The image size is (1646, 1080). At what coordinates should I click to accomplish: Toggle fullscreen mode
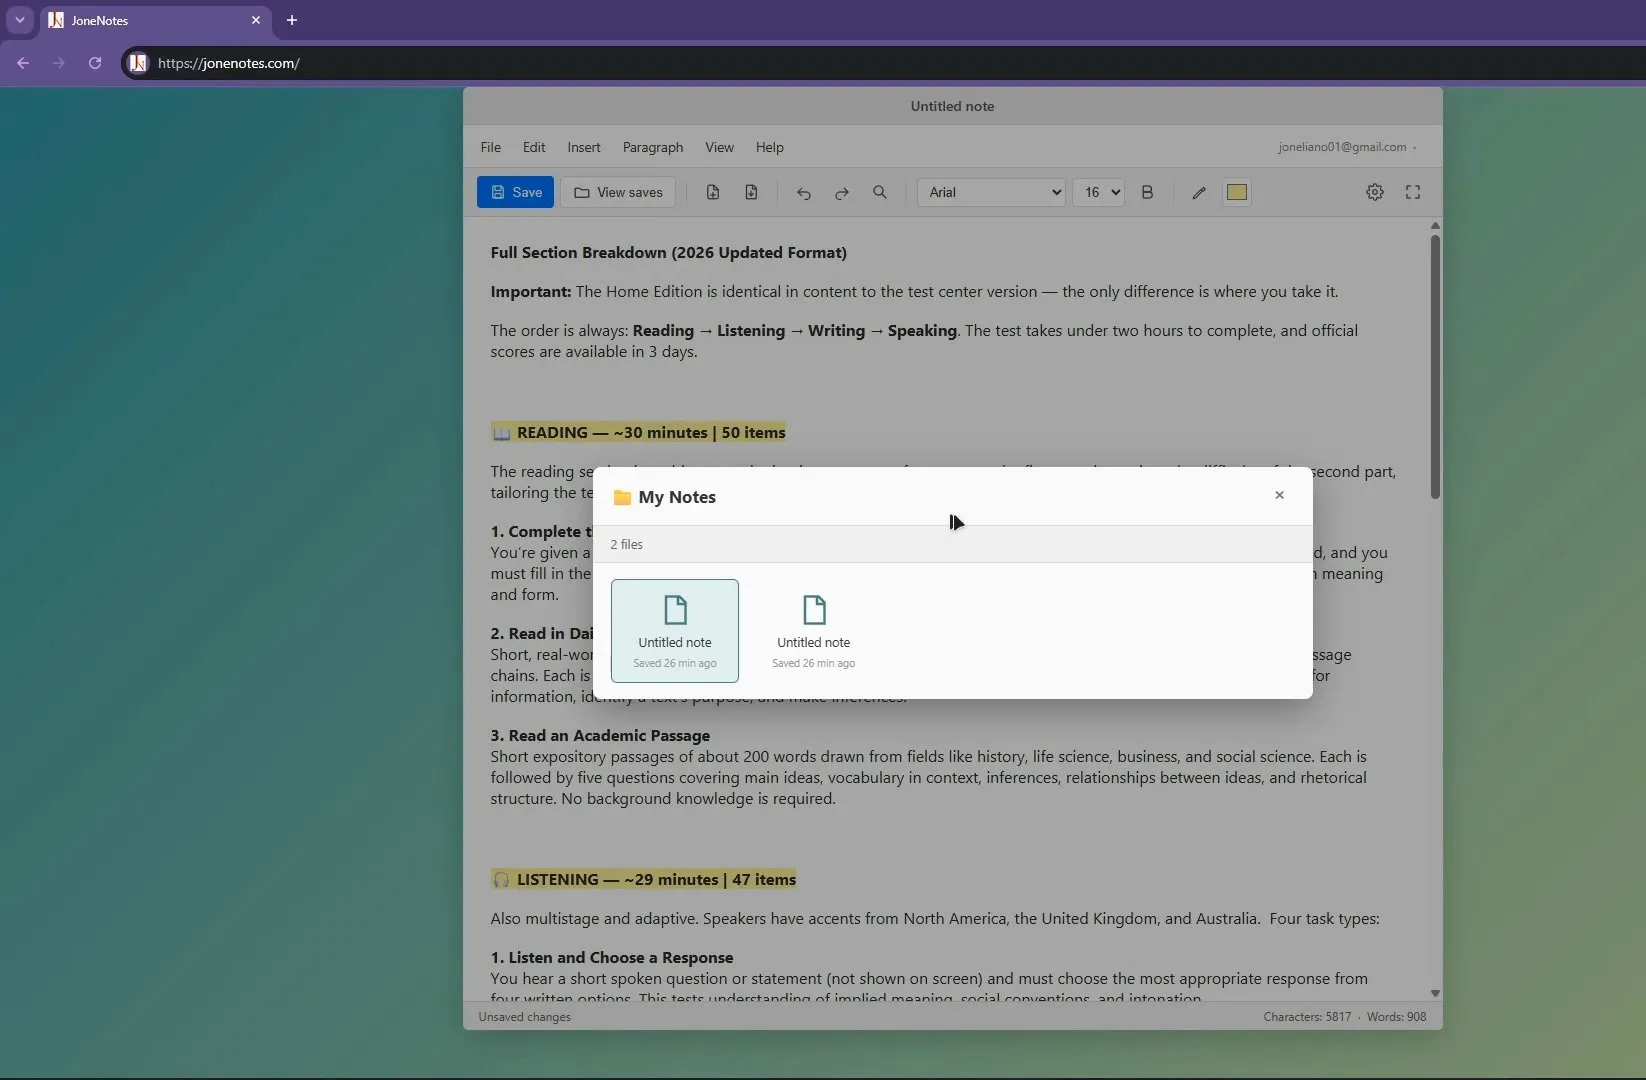pos(1413,192)
